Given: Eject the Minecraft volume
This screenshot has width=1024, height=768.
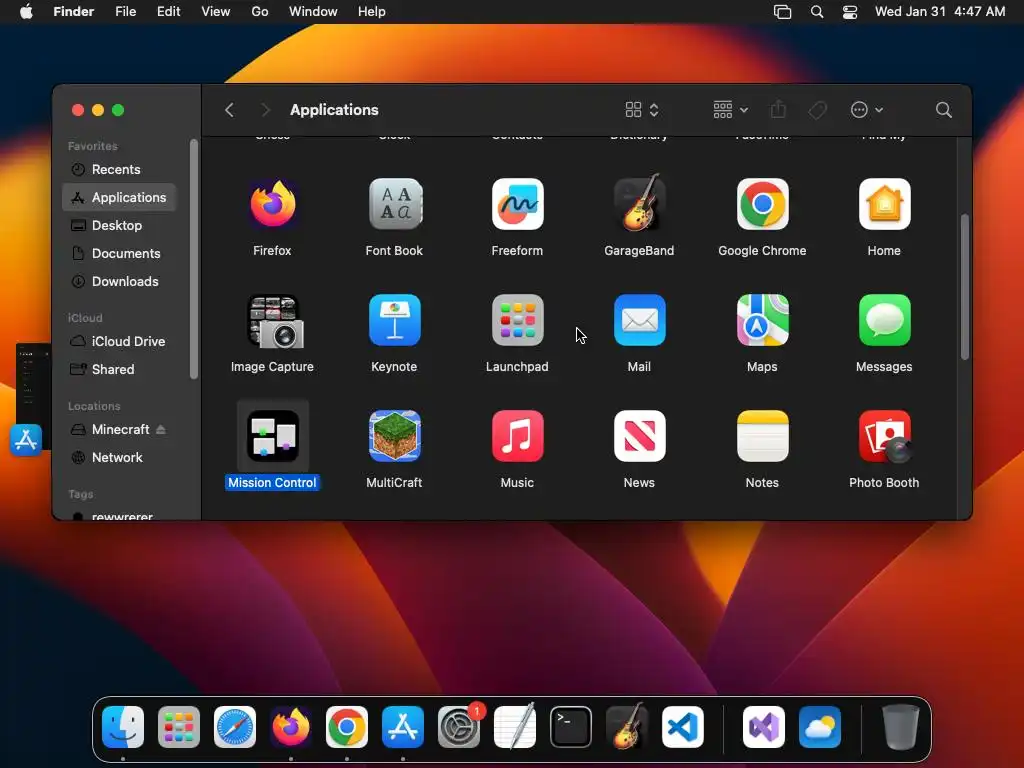Looking at the screenshot, I should [161, 429].
